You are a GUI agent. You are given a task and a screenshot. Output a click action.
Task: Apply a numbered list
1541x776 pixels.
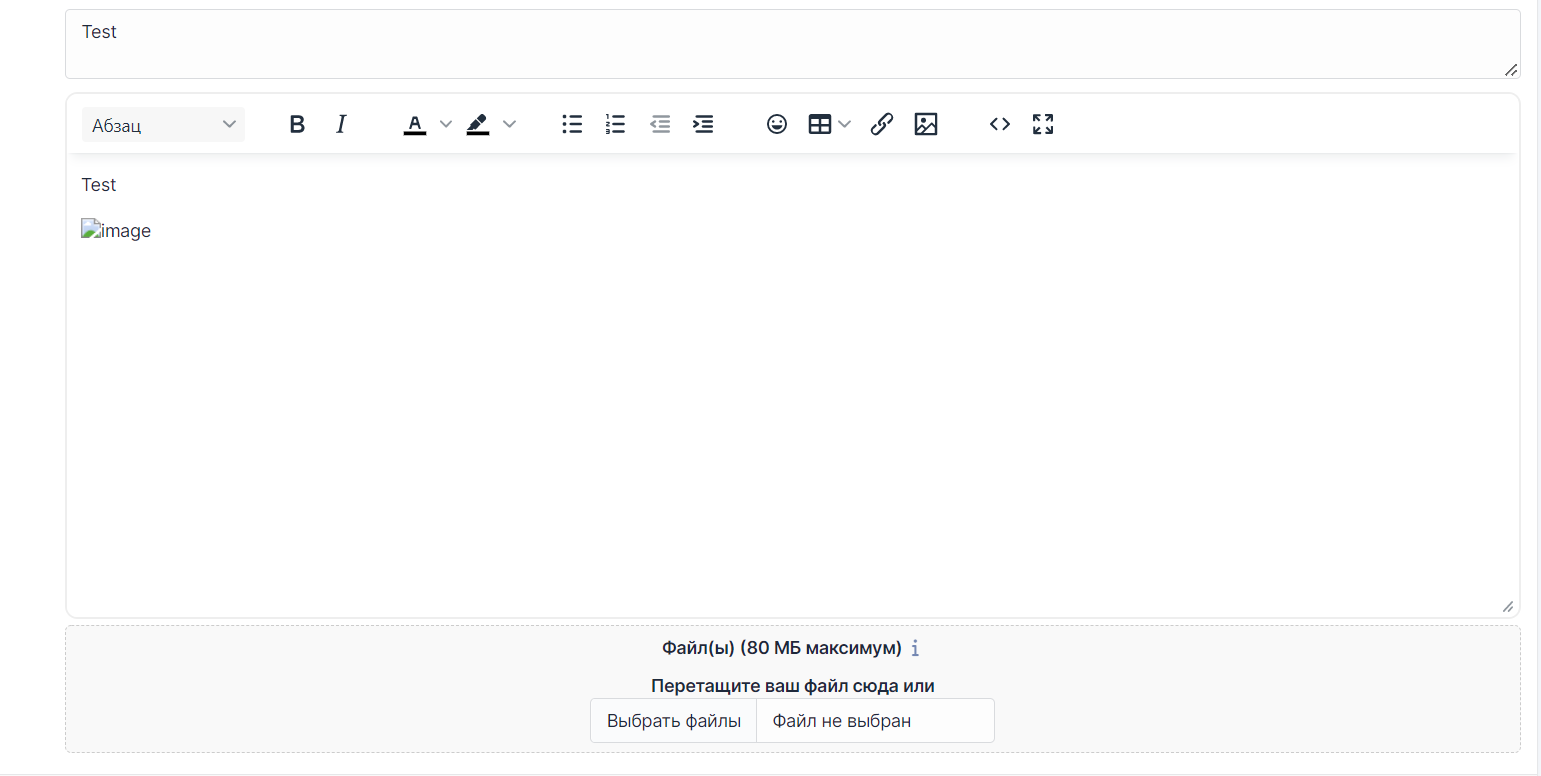[x=615, y=124]
